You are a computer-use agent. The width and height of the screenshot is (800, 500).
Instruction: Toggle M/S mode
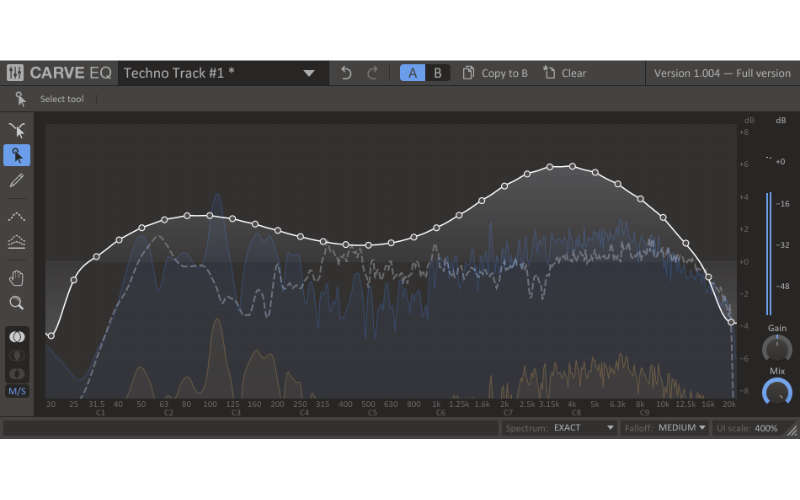[17, 391]
